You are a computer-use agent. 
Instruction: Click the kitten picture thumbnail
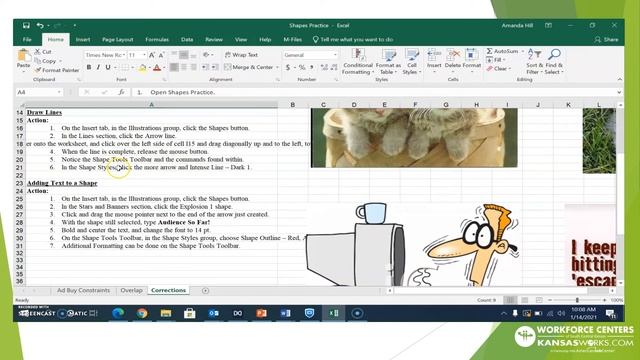(414, 138)
